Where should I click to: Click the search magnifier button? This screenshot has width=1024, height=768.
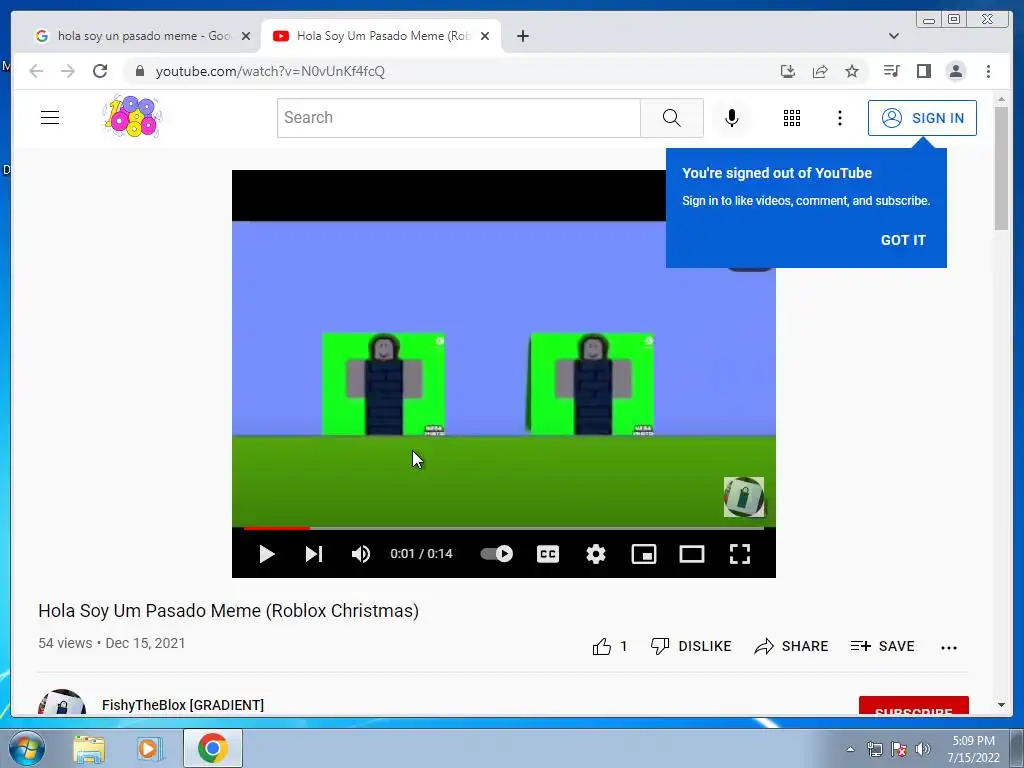point(671,118)
